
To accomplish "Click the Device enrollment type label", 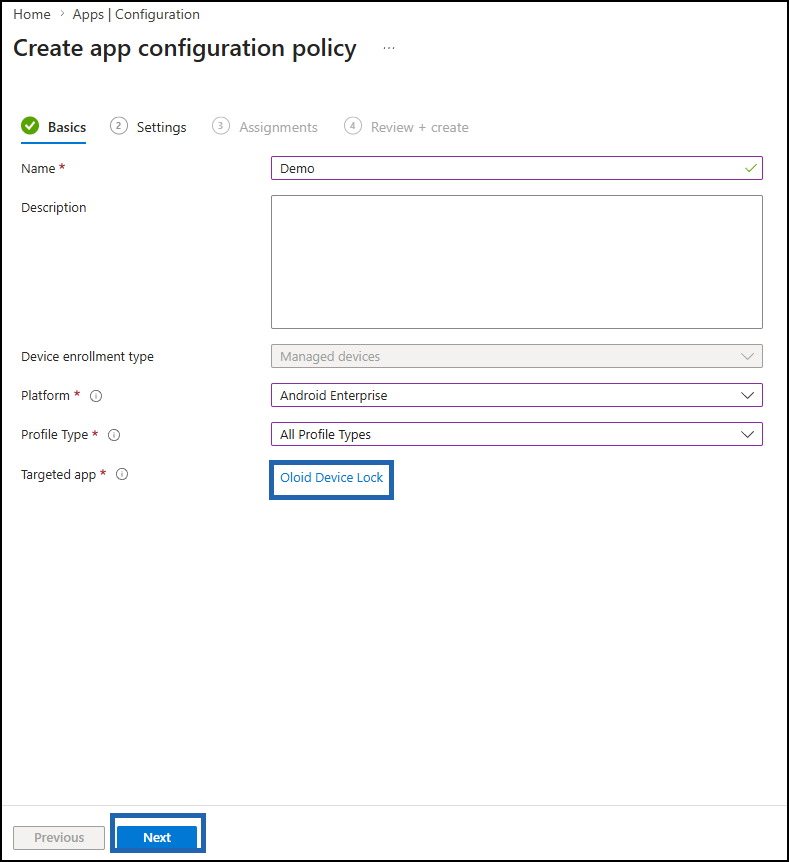I will click(87, 357).
